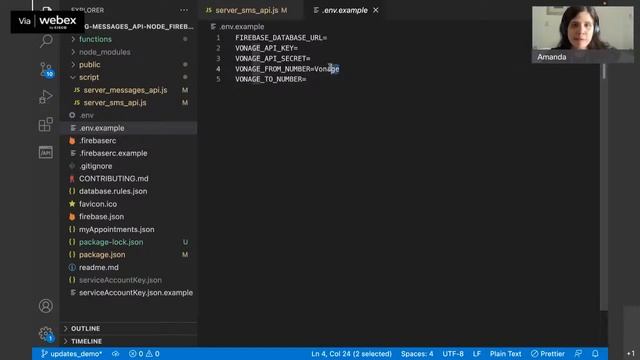Click the feedback icon in status bar
640x360 pixels.
578,354
